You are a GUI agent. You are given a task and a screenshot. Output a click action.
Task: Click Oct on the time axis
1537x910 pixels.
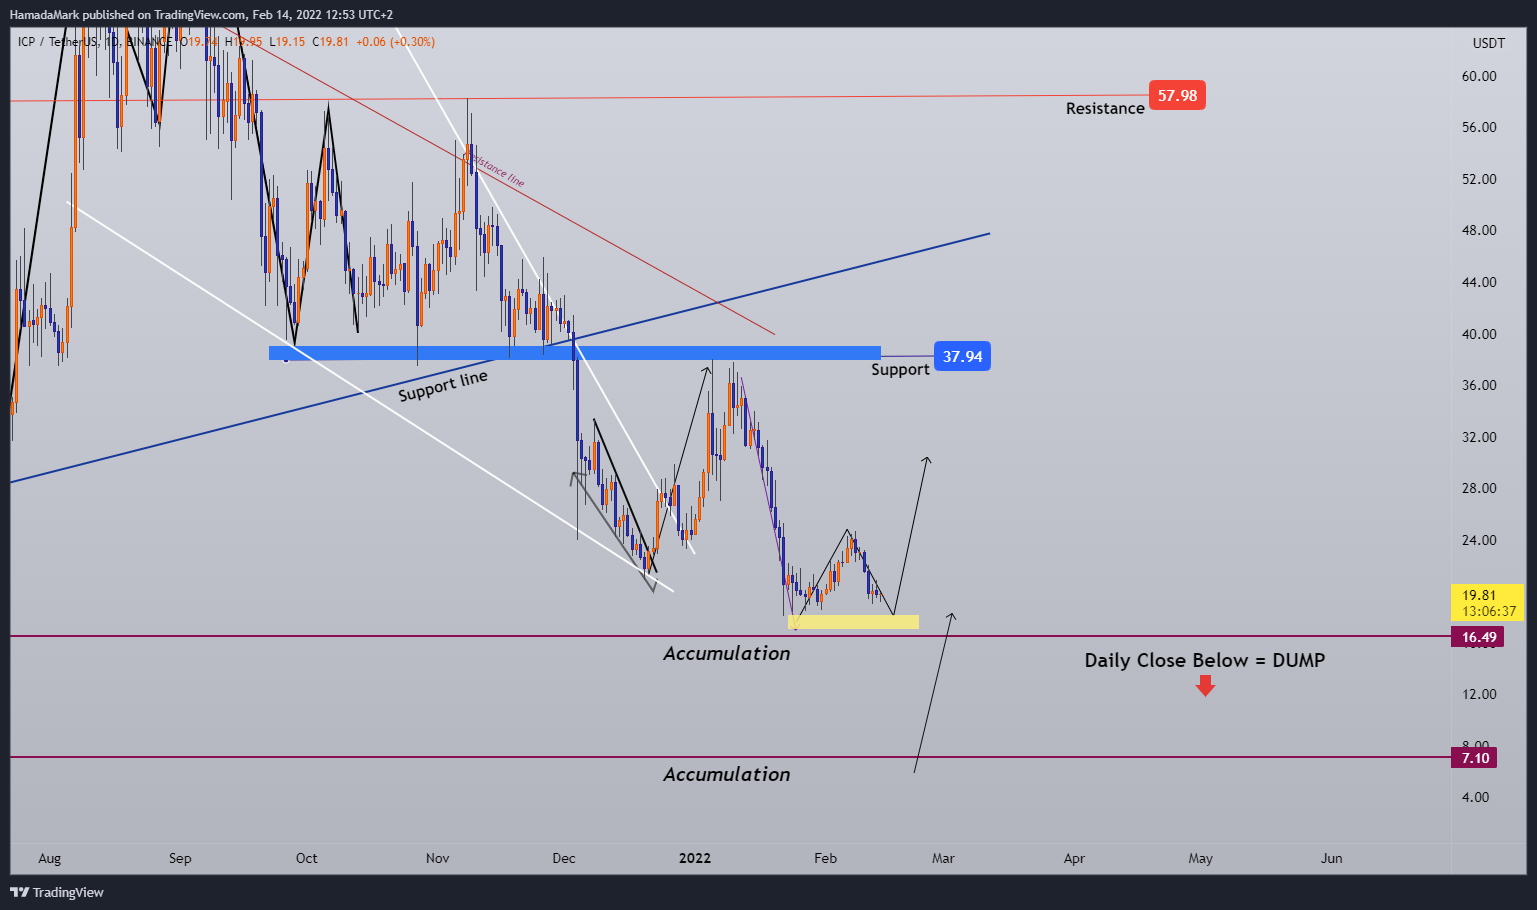coord(307,858)
